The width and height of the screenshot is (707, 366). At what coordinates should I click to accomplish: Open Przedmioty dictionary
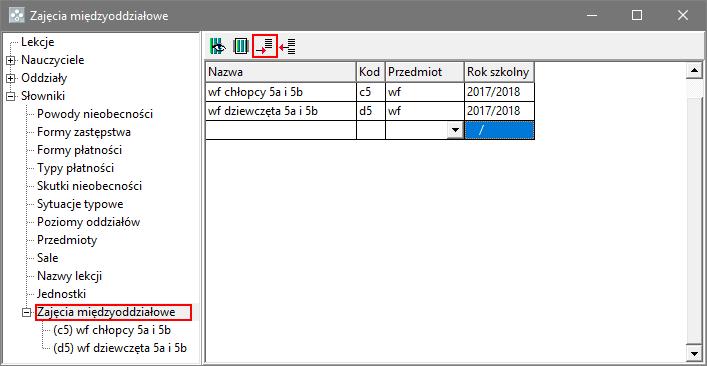tap(67, 240)
